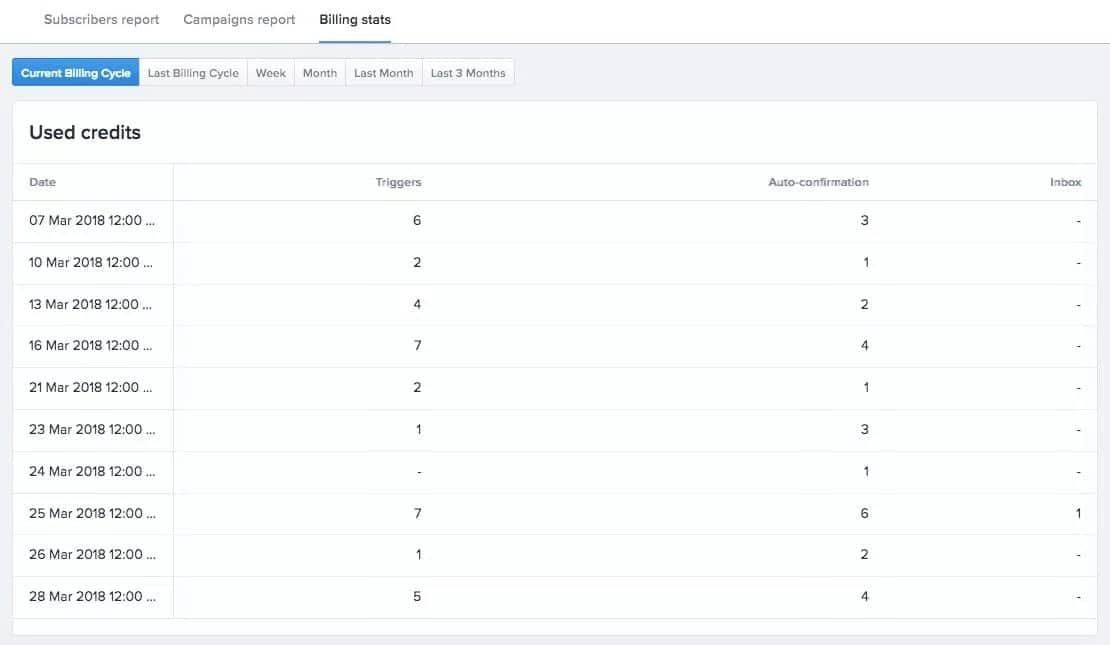
Task: Choose the Month time range button
Action: click(x=320, y=73)
